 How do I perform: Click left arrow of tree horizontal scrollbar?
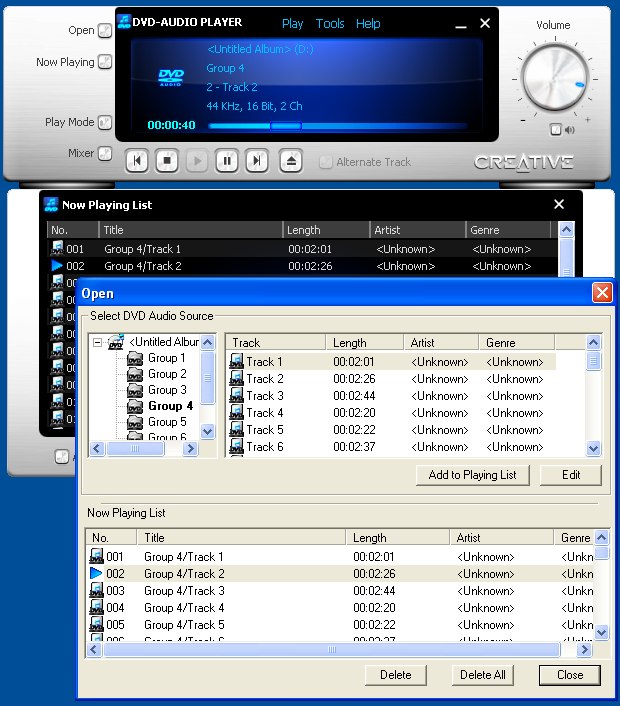click(97, 448)
